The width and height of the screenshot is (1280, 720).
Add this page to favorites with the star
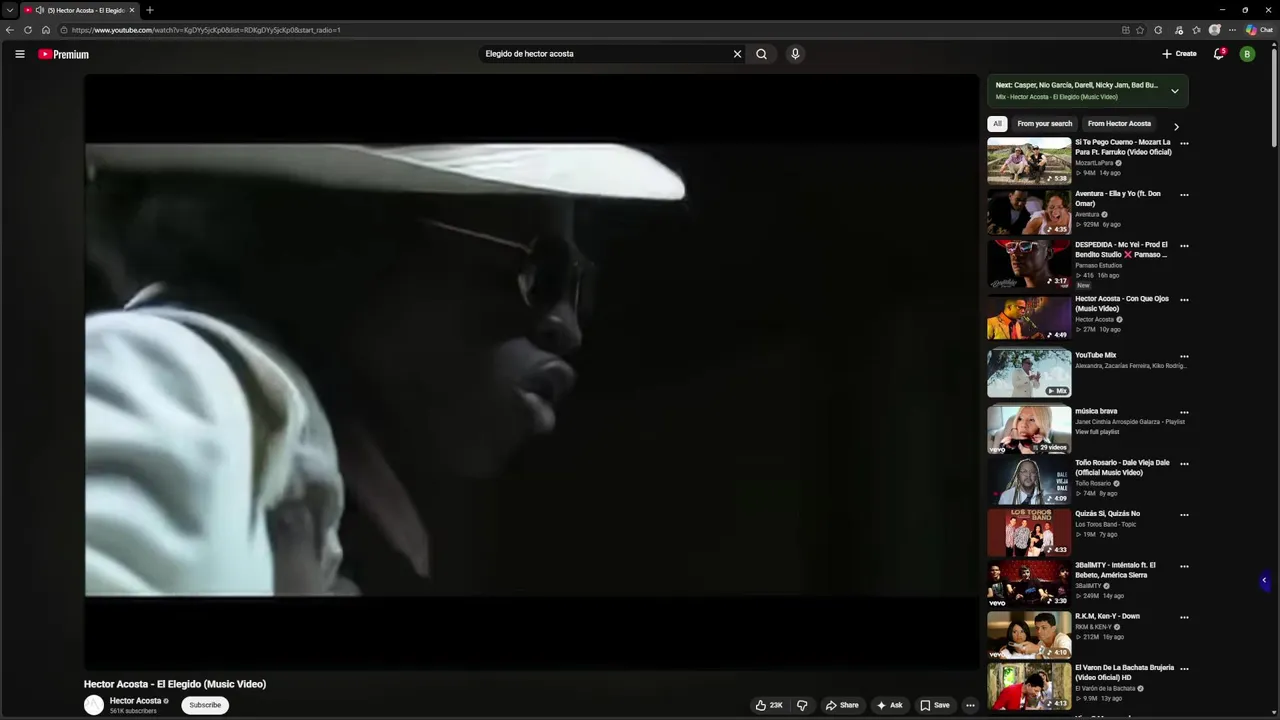click(x=1140, y=30)
